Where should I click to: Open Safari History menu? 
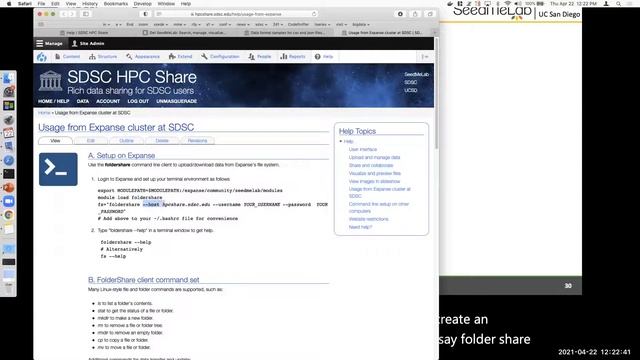click(x=90, y=4)
